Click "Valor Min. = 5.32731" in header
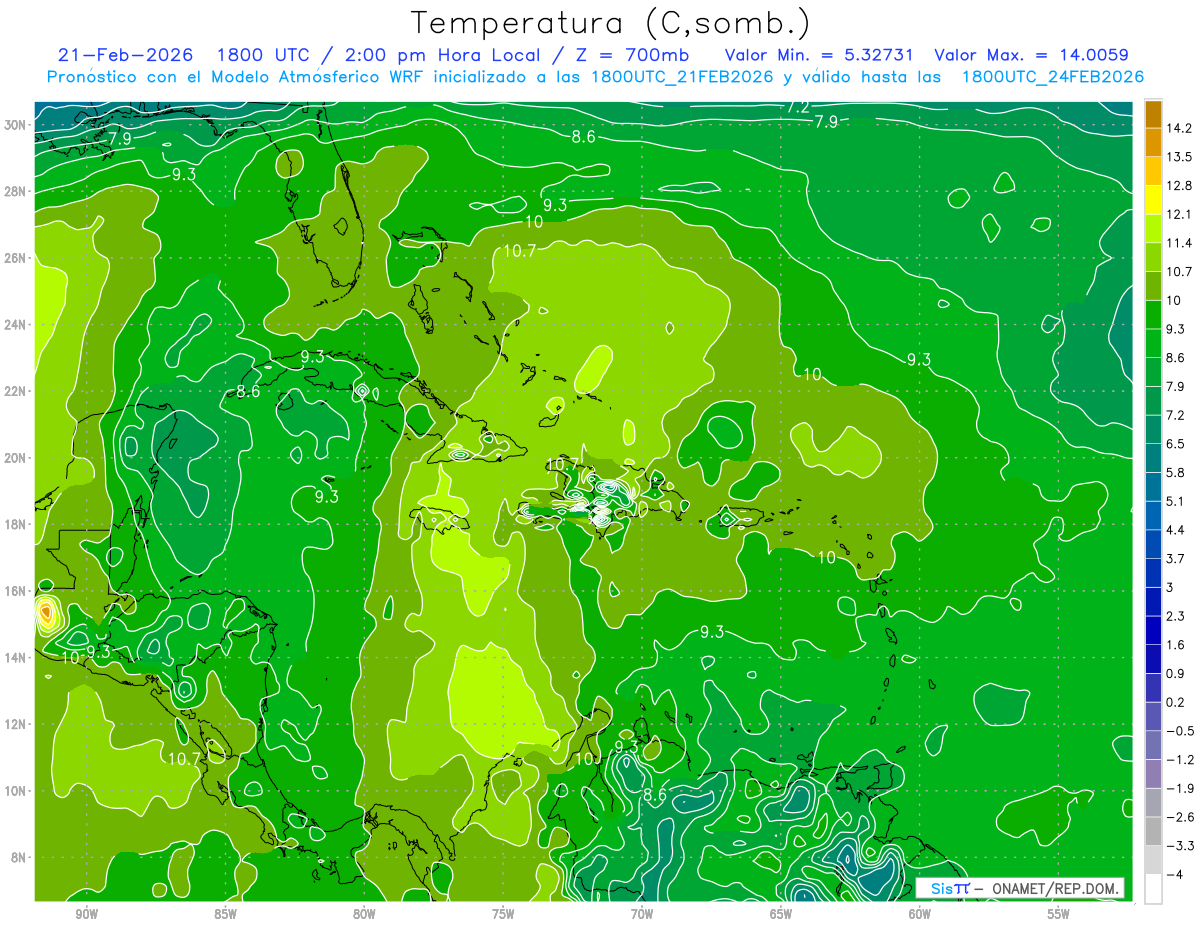This screenshot has height=927, width=1200. click(x=820, y=55)
